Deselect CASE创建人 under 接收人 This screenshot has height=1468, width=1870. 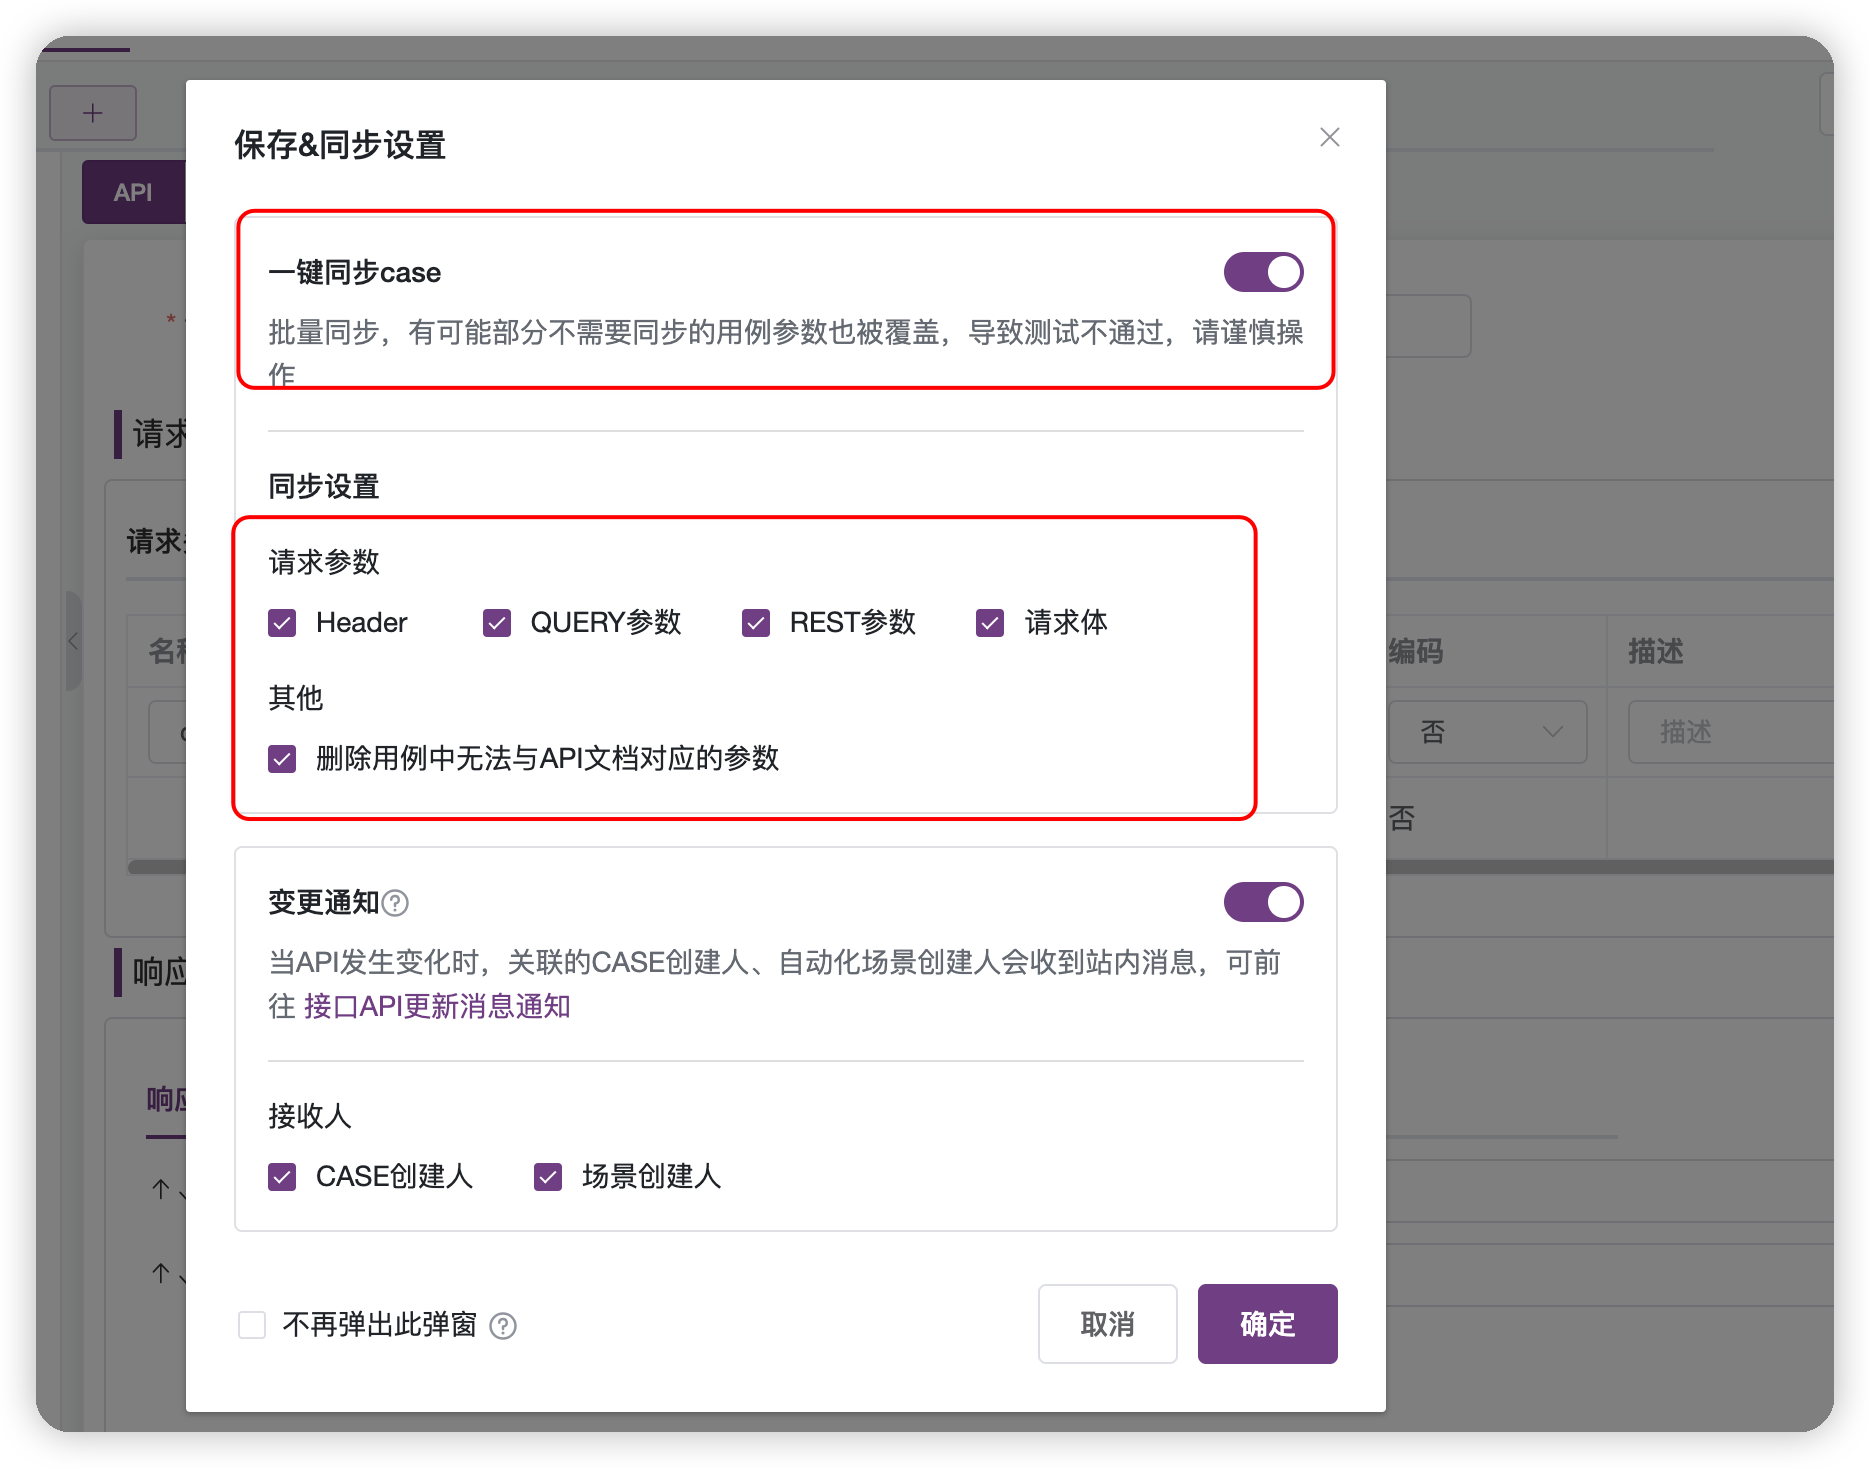pos(281,1177)
